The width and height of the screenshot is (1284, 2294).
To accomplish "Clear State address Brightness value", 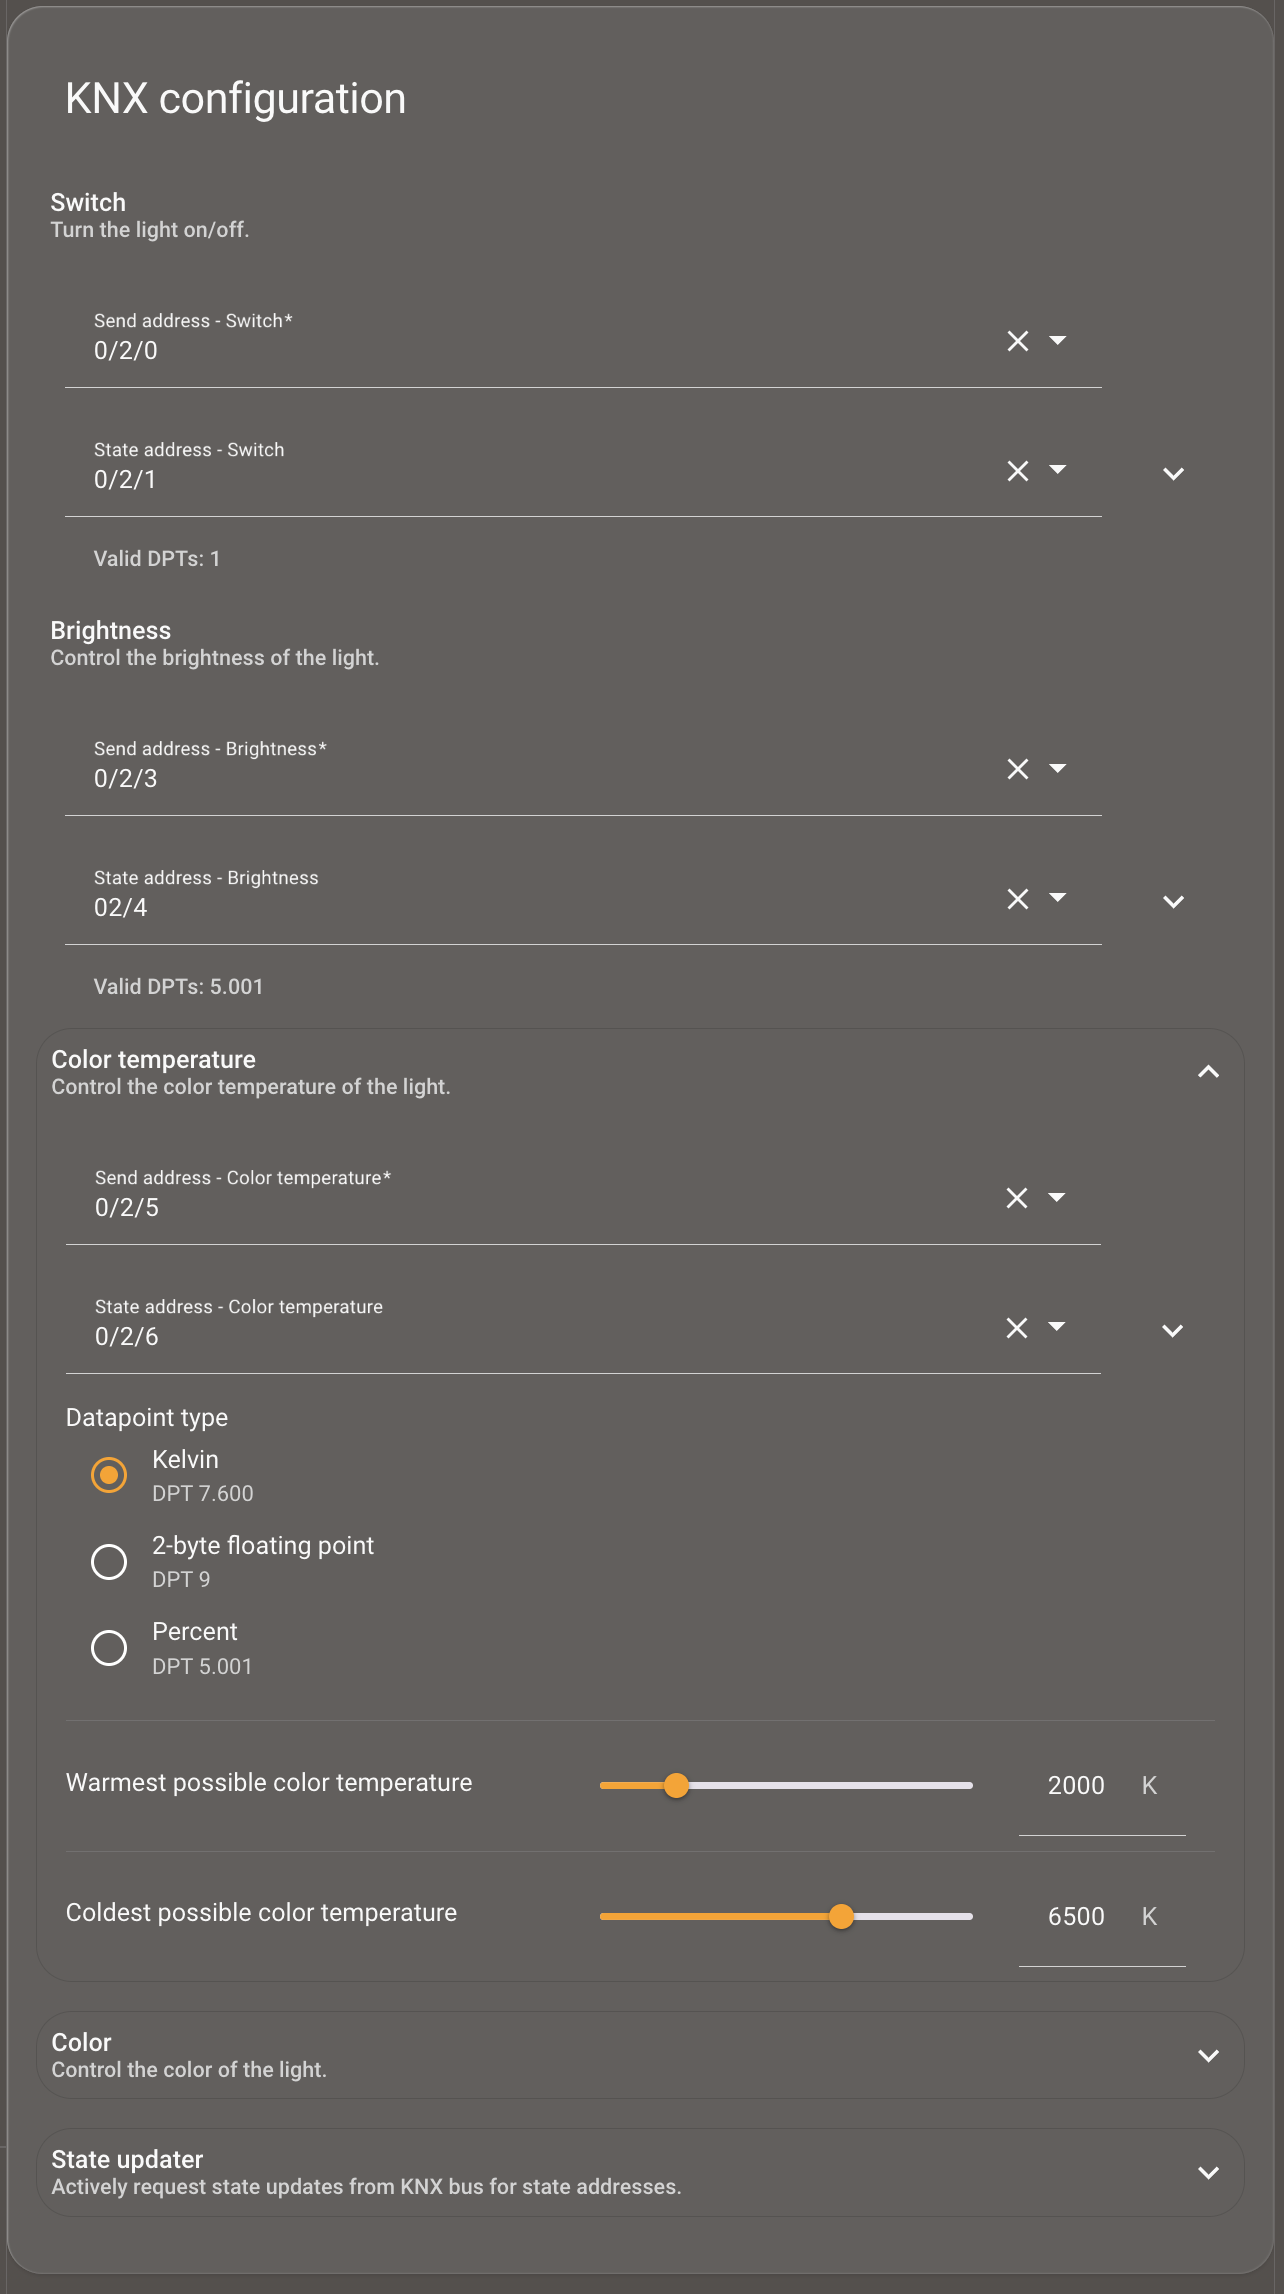I will (1018, 899).
